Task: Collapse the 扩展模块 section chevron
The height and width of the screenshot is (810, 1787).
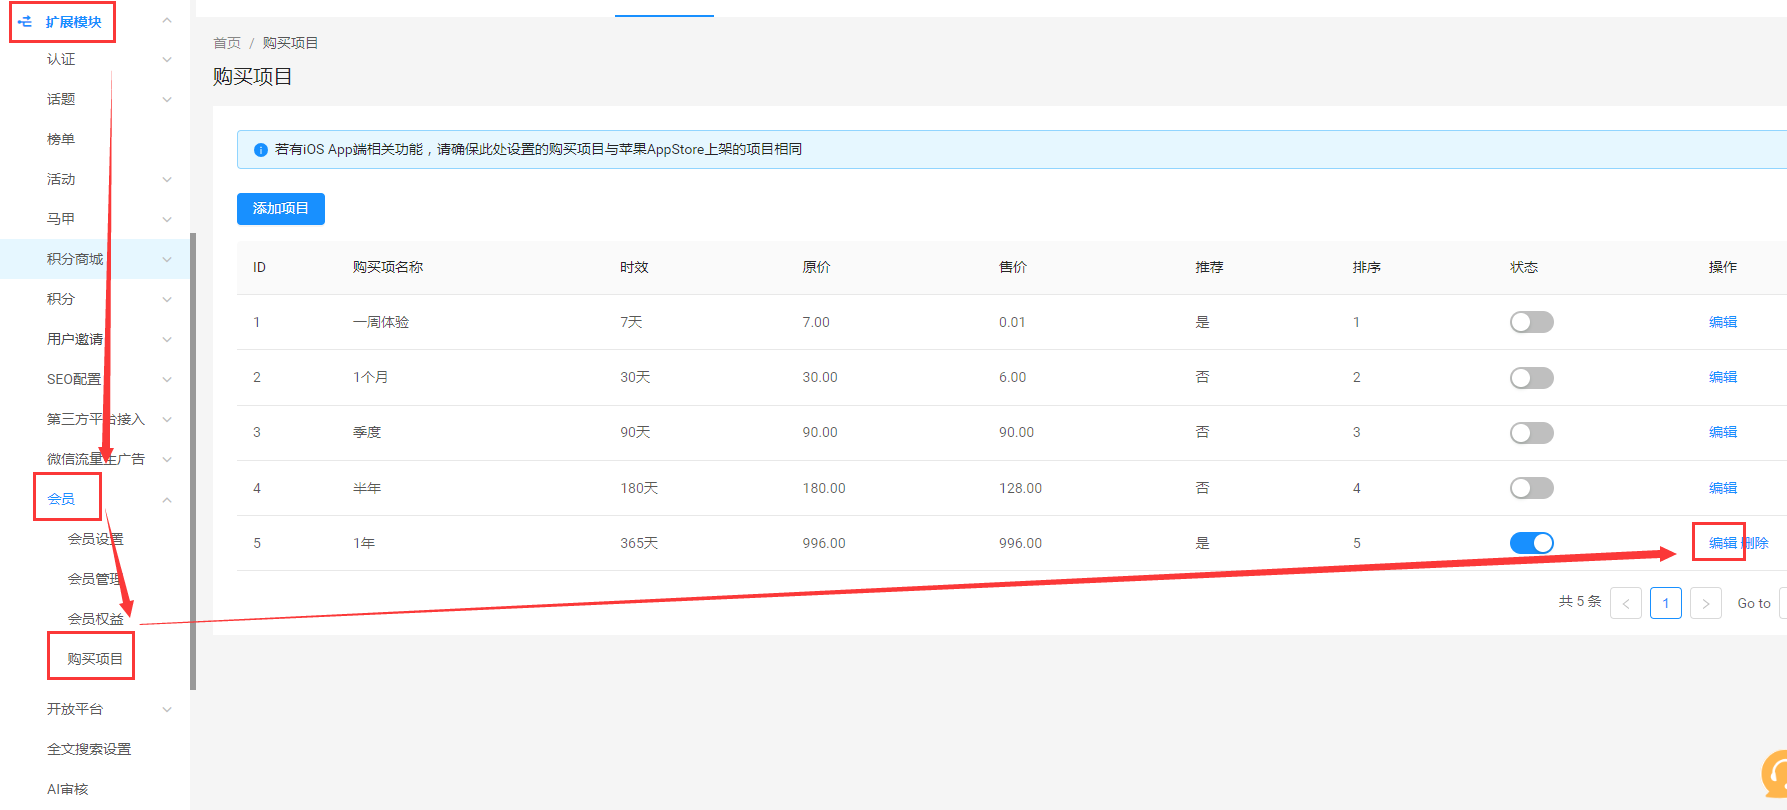Action: (x=167, y=21)
